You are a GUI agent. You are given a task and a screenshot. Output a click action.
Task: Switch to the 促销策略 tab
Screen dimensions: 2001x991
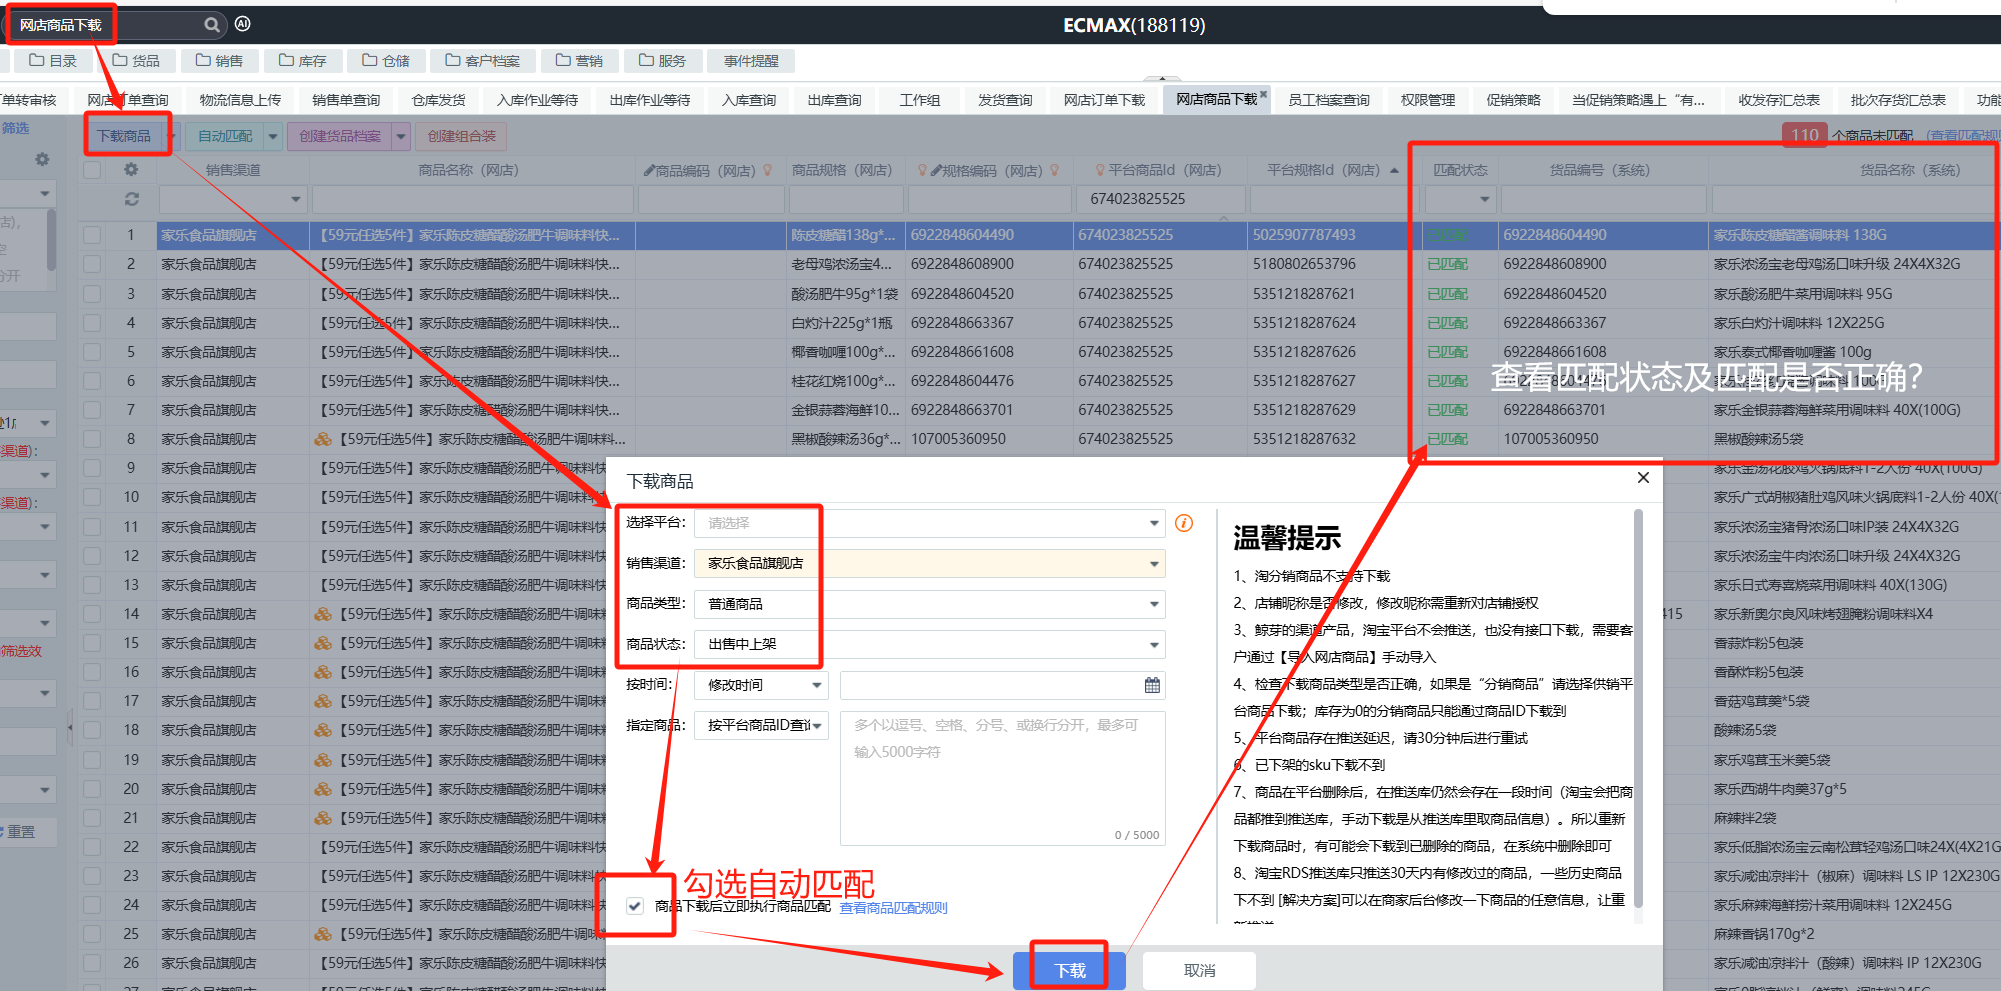(x=1513, y=100)
